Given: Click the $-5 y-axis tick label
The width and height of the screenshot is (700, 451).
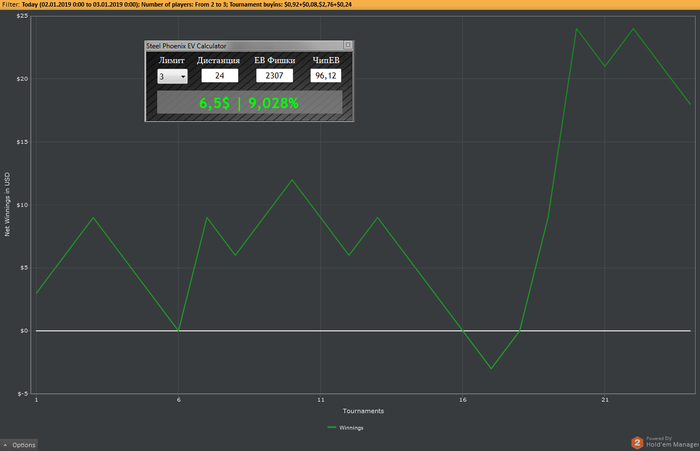Looking at the screenshot, I should coord(23,394).
